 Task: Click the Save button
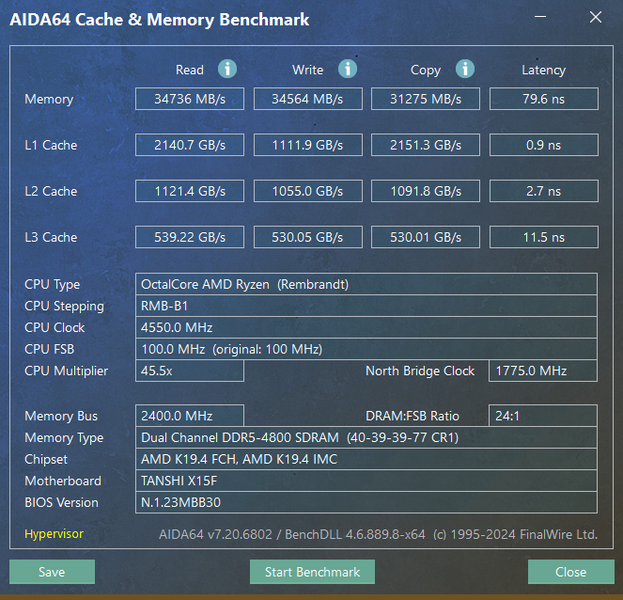click(x=52, y=572)
